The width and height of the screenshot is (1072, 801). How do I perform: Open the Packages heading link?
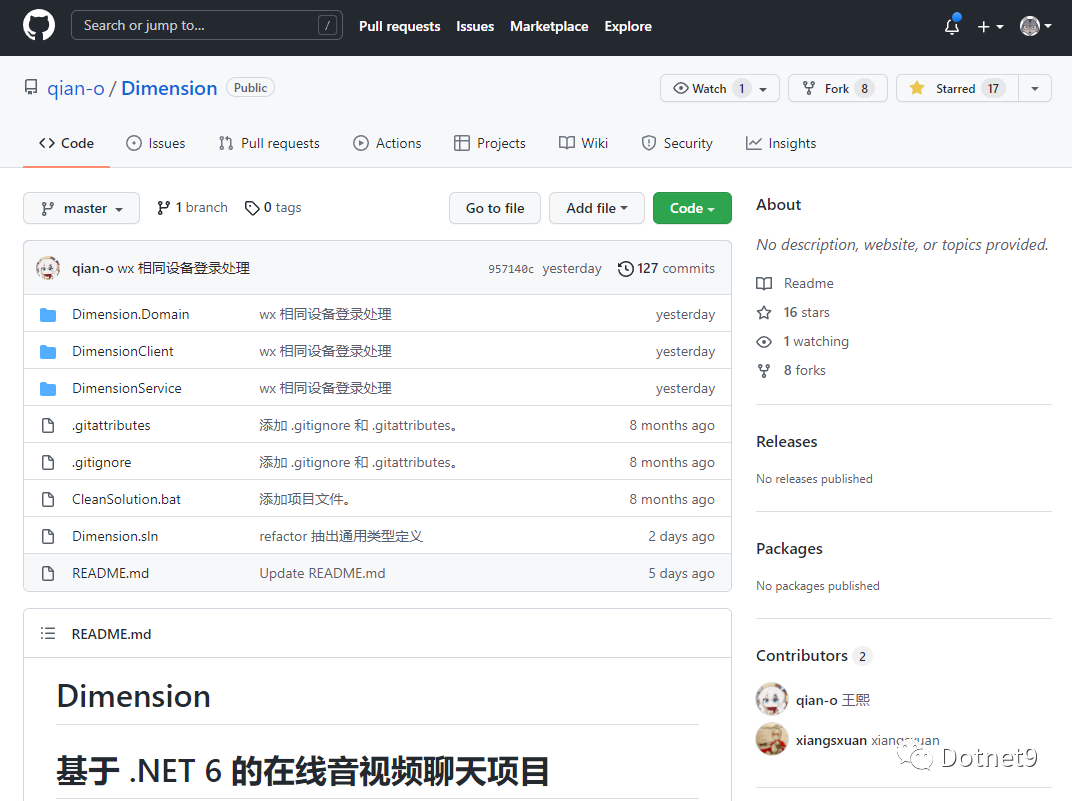click(789, 549)
